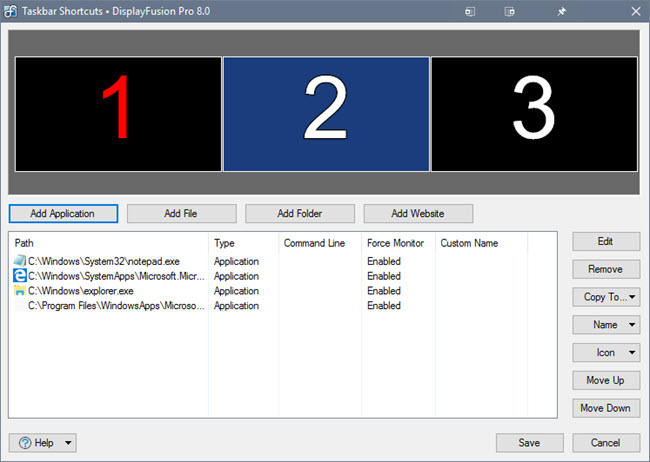Click the Add Website button
650x462 pixels.
pos(418,214)
